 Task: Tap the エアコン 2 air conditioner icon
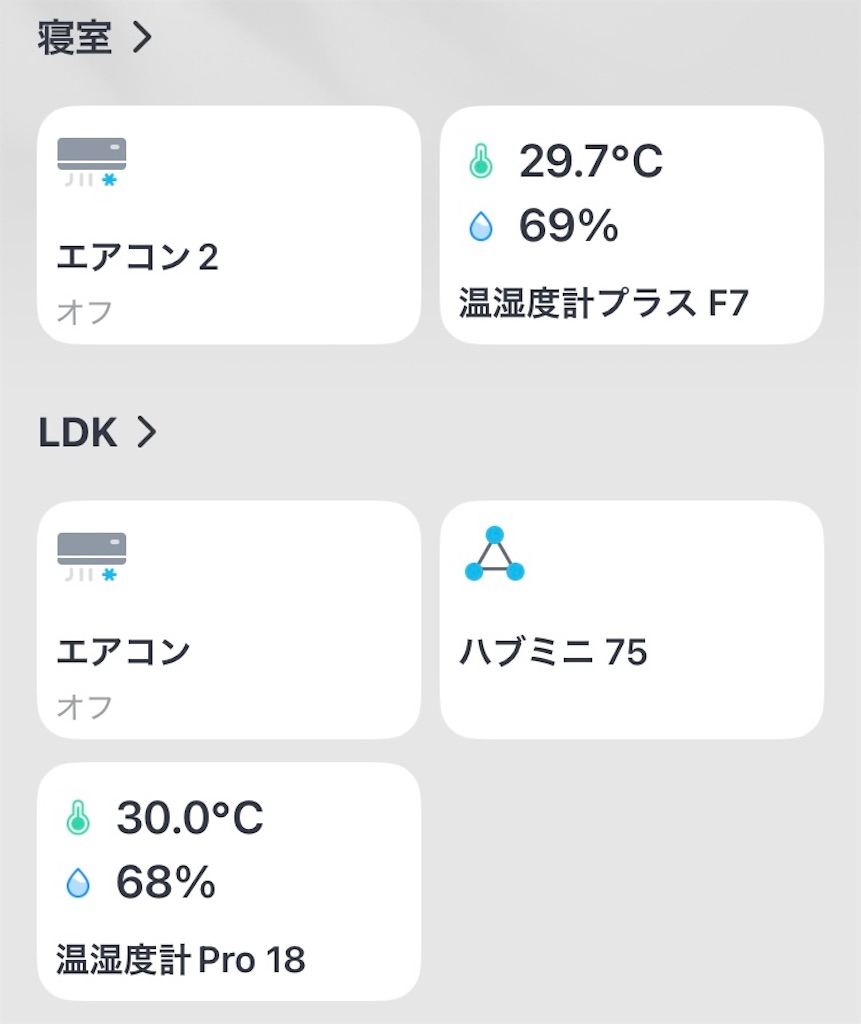click(x=91, y=162)
